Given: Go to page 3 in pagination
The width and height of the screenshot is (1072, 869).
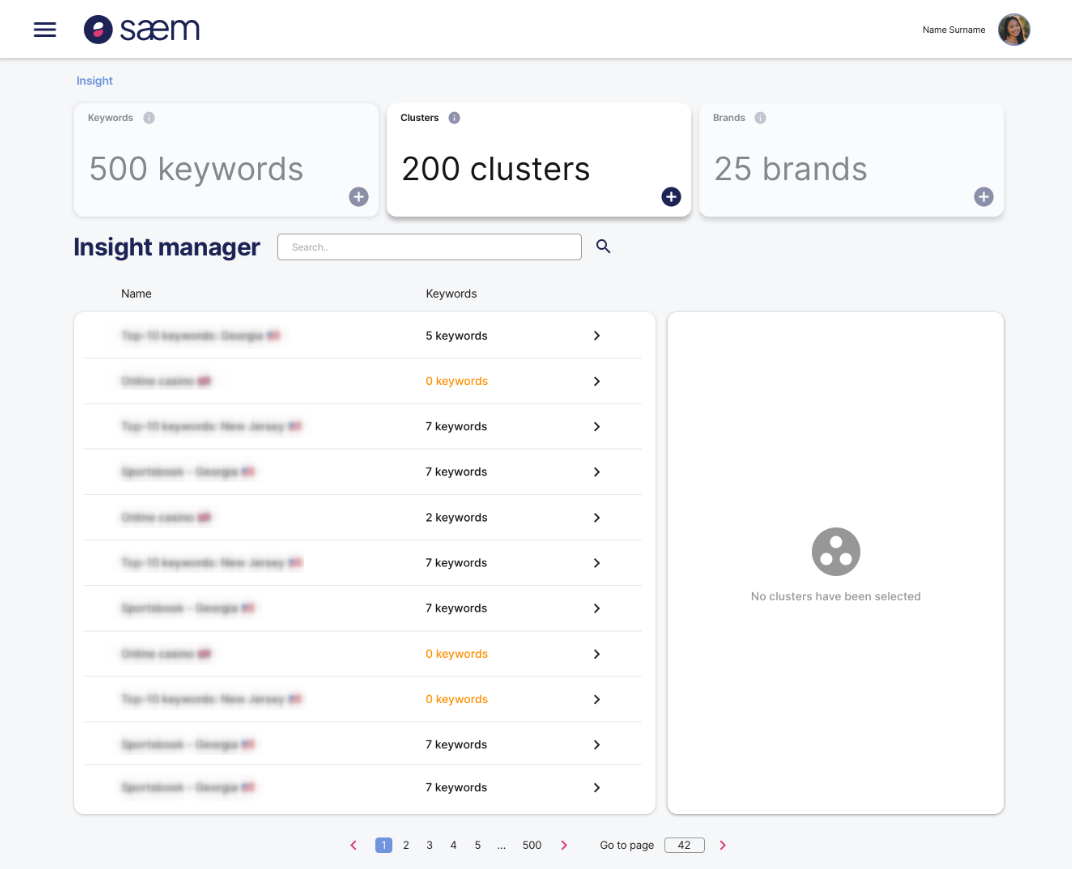Looking at the screenshot, I should (x=429, y=845).
